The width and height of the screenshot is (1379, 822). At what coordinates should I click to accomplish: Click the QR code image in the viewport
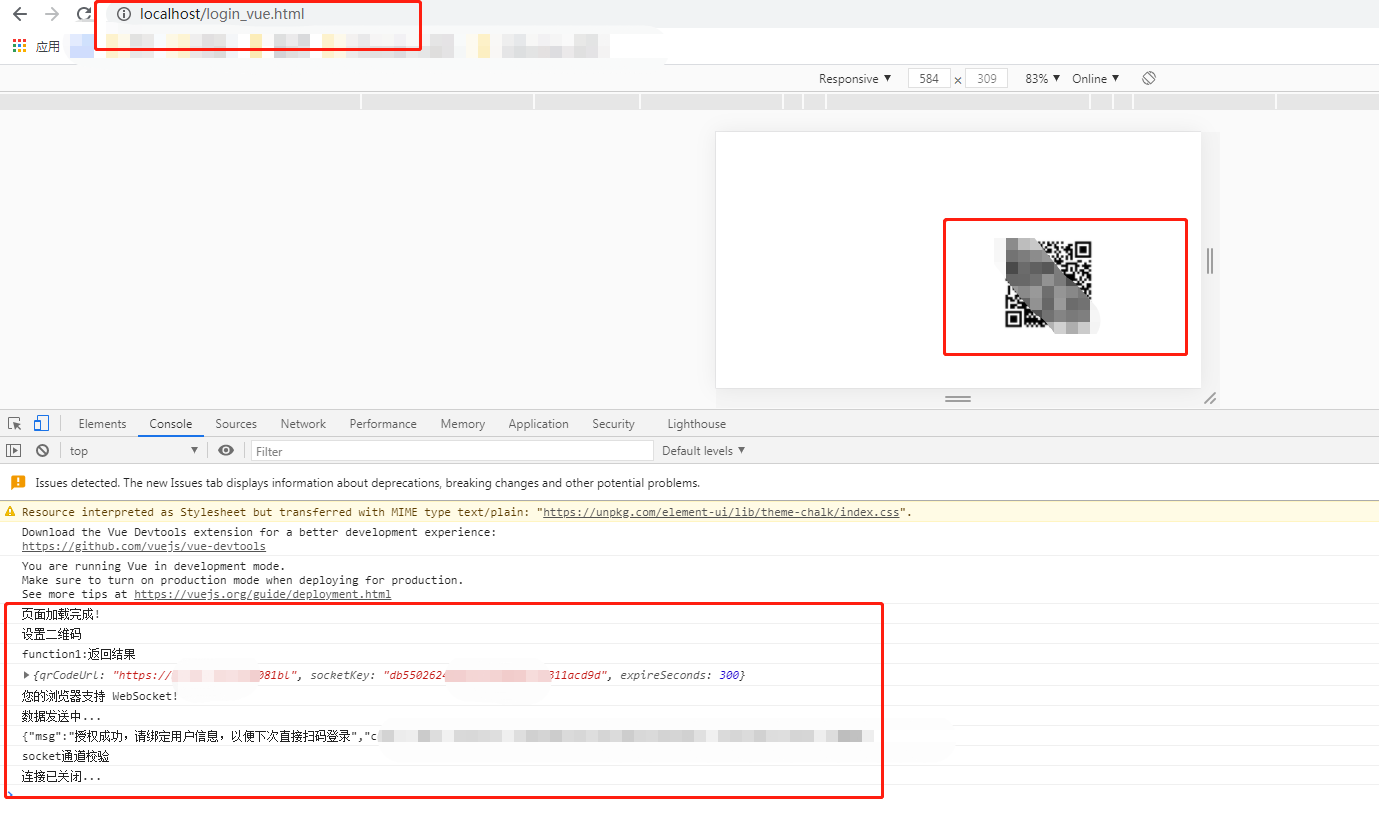click(x=1048, y=284)
